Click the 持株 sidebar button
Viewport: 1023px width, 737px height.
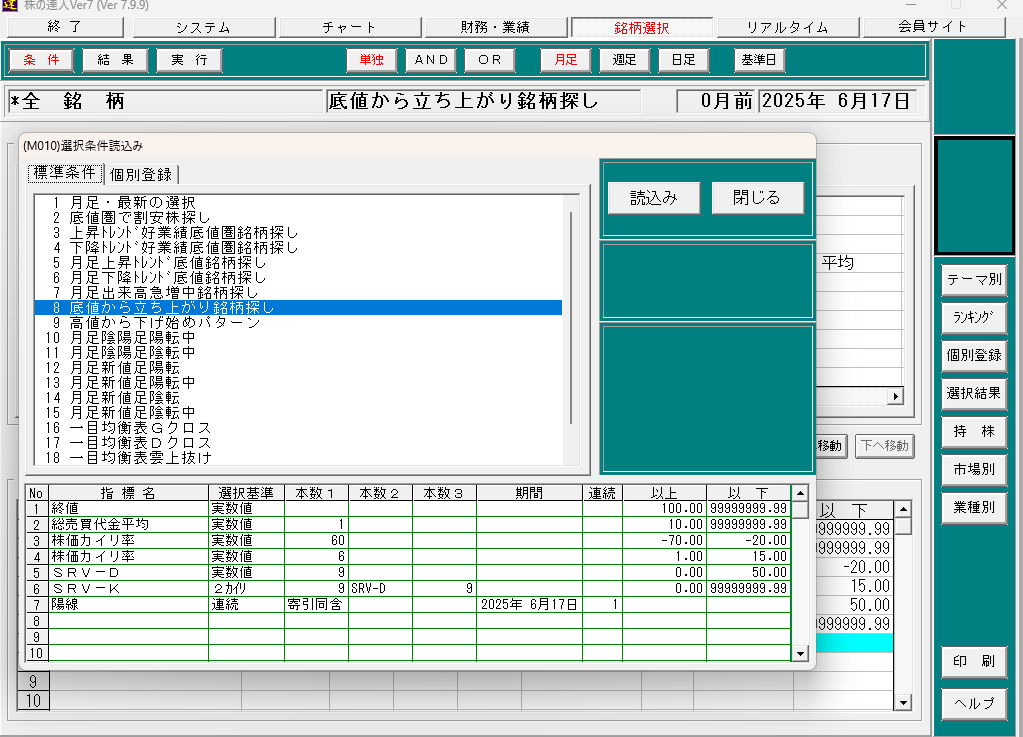(974, 432)
